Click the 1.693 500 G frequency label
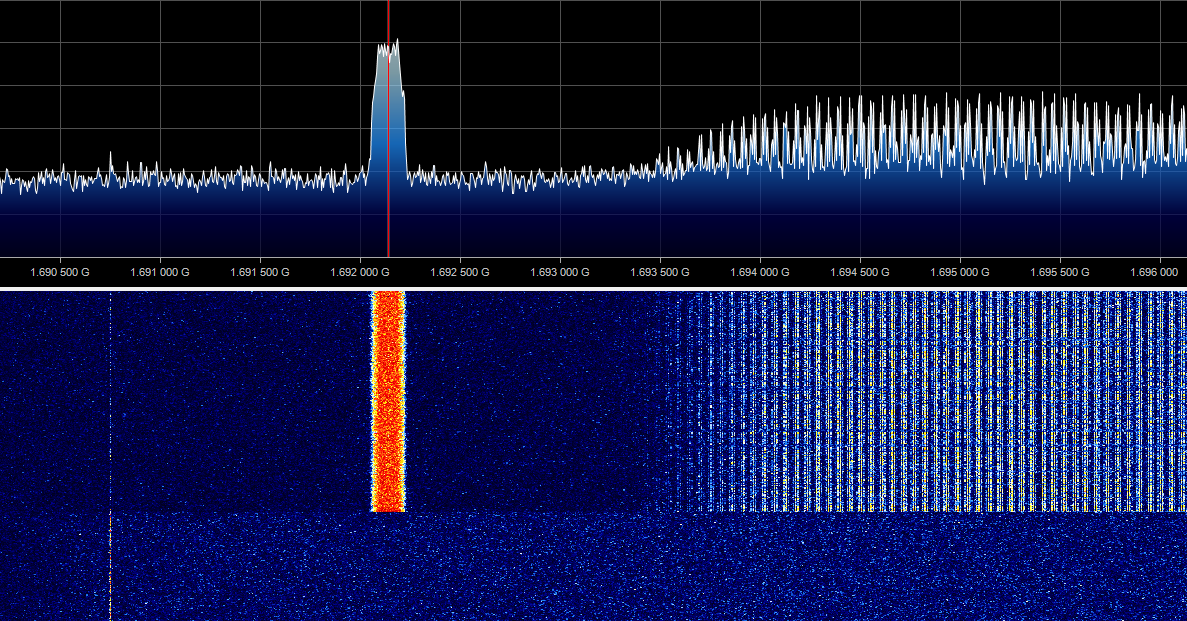This screenshot has height=621, width=1187. click(x=659, y=272)
